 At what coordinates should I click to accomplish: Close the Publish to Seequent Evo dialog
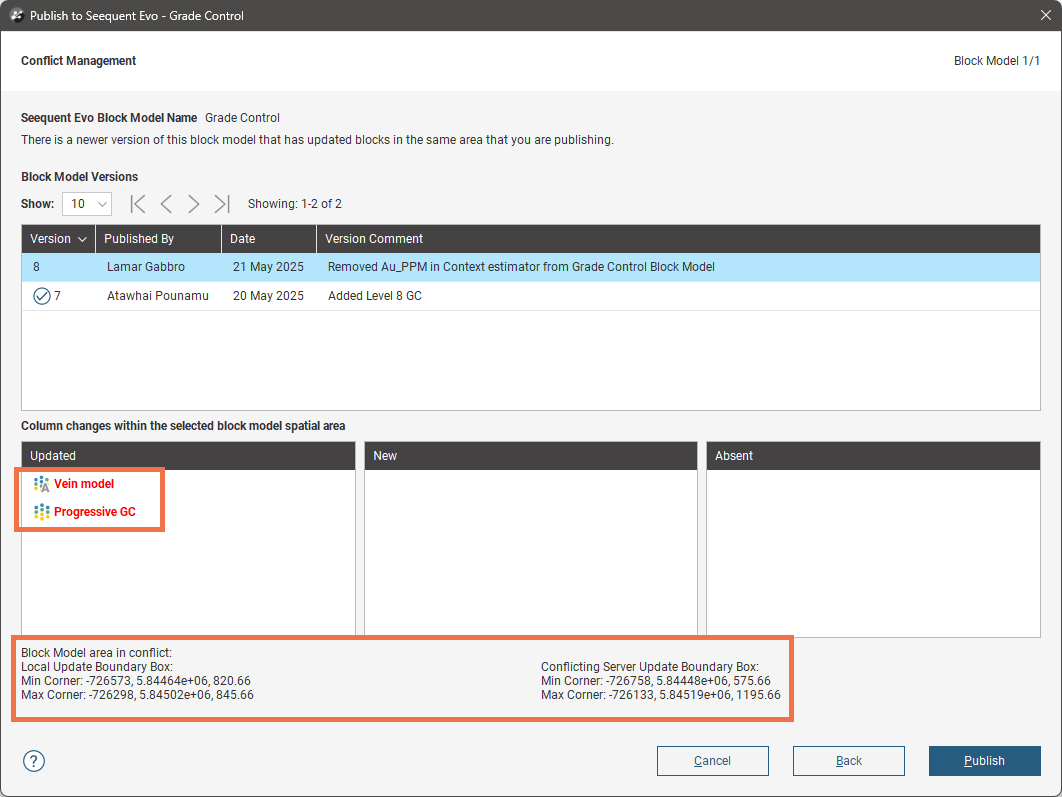click(x=1038, y=16)
